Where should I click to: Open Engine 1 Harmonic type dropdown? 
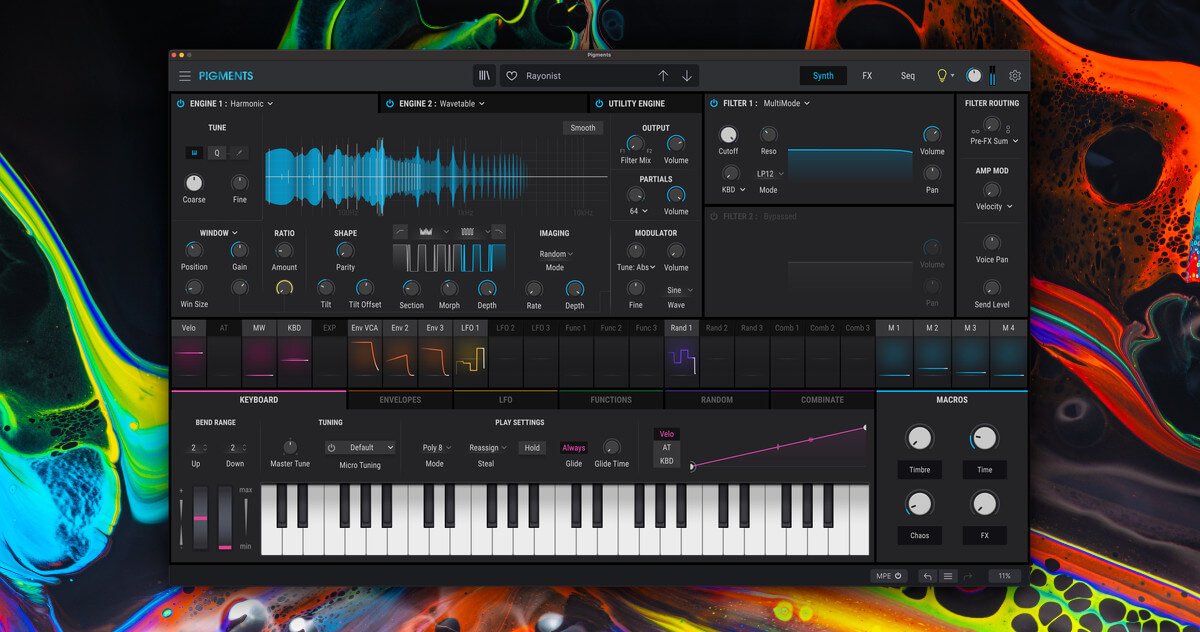(251, 103)
